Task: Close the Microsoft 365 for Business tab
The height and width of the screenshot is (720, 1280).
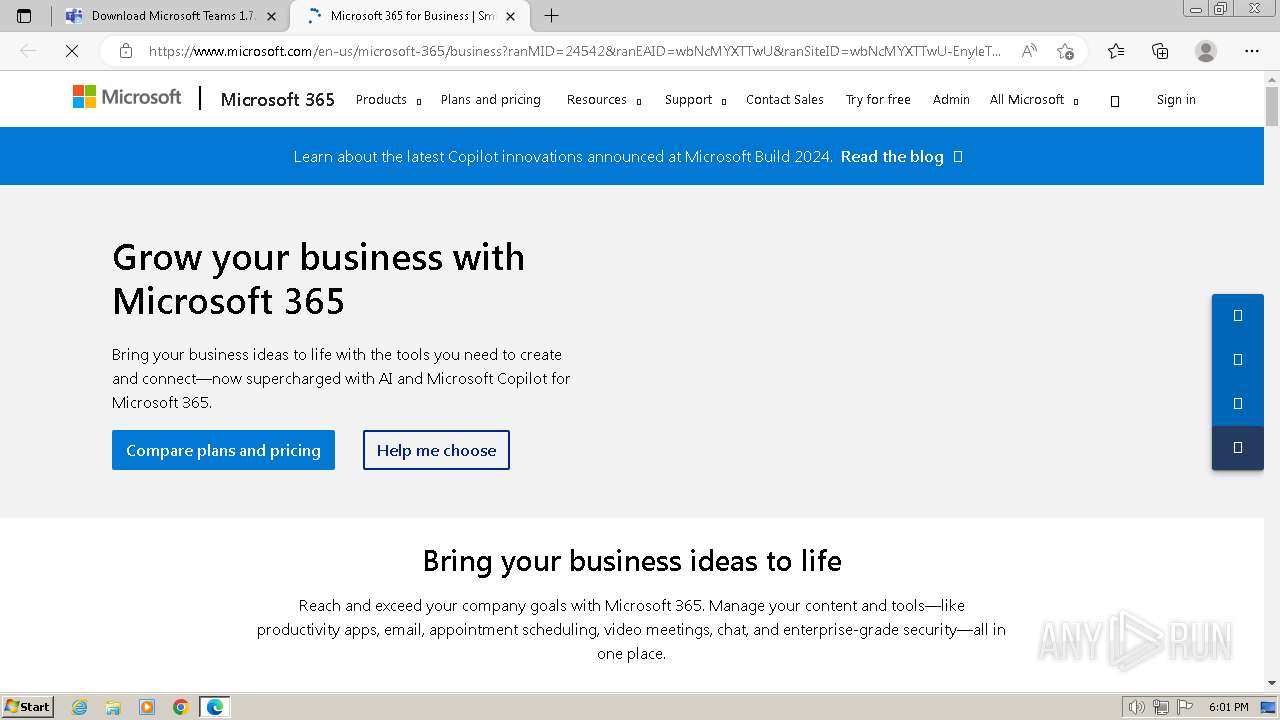Action: [x=510, y=16]
